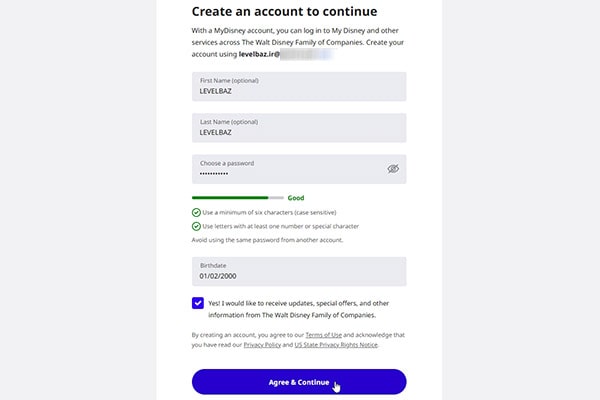This screenshot has width=600, height=400.
Task: Click the First Name (optional) label
Action: pyautogui.click(x=229, y=80)
